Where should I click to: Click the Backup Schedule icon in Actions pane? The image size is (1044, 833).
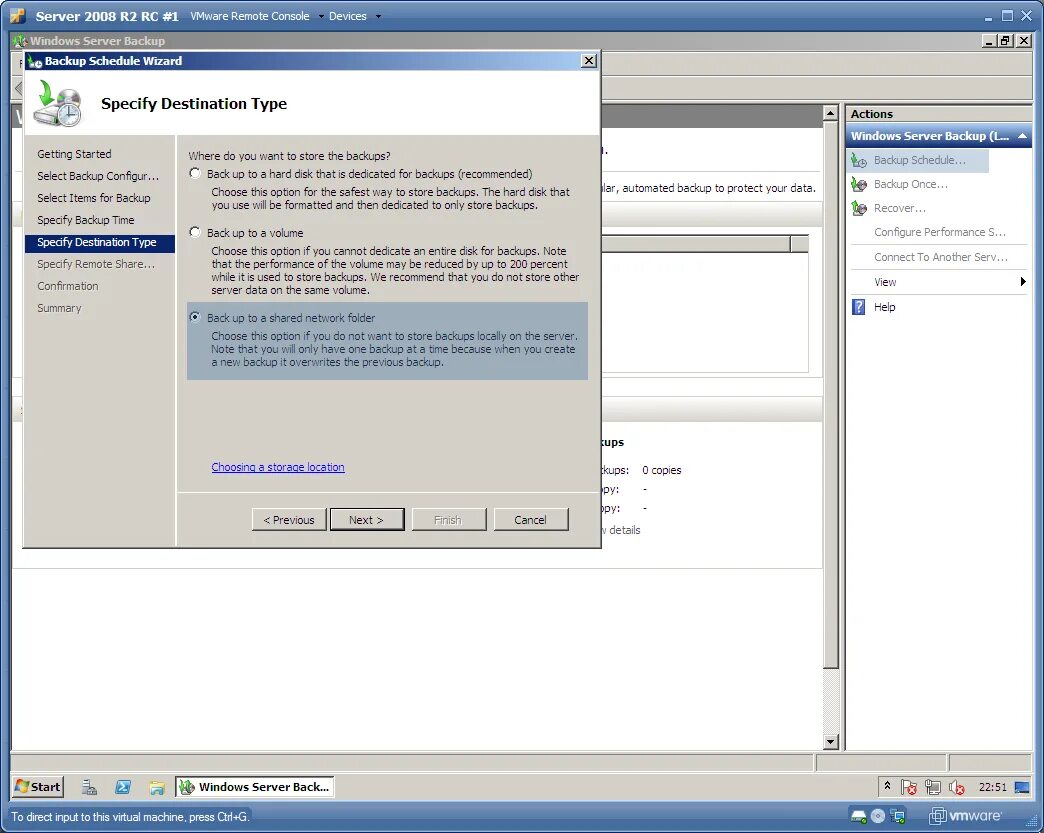859,160
